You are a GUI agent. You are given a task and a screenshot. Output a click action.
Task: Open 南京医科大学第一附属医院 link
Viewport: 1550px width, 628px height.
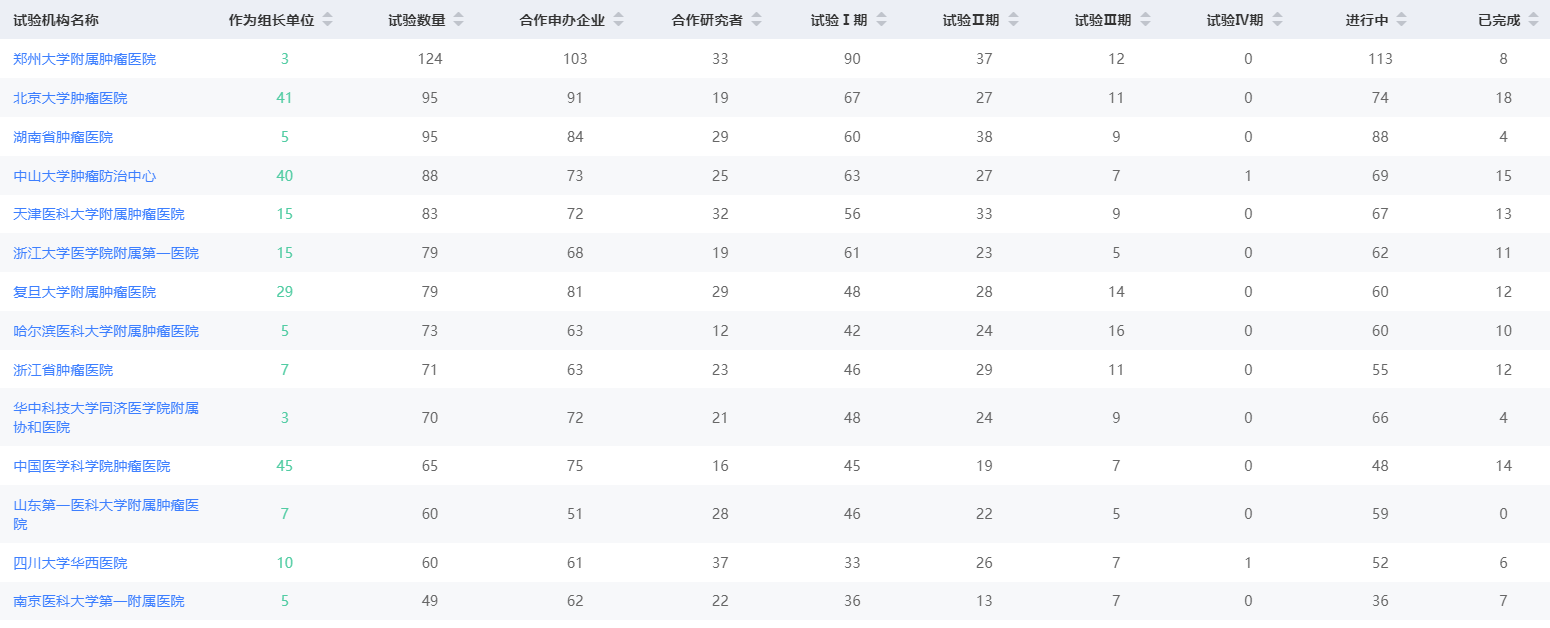pos(99,601)
